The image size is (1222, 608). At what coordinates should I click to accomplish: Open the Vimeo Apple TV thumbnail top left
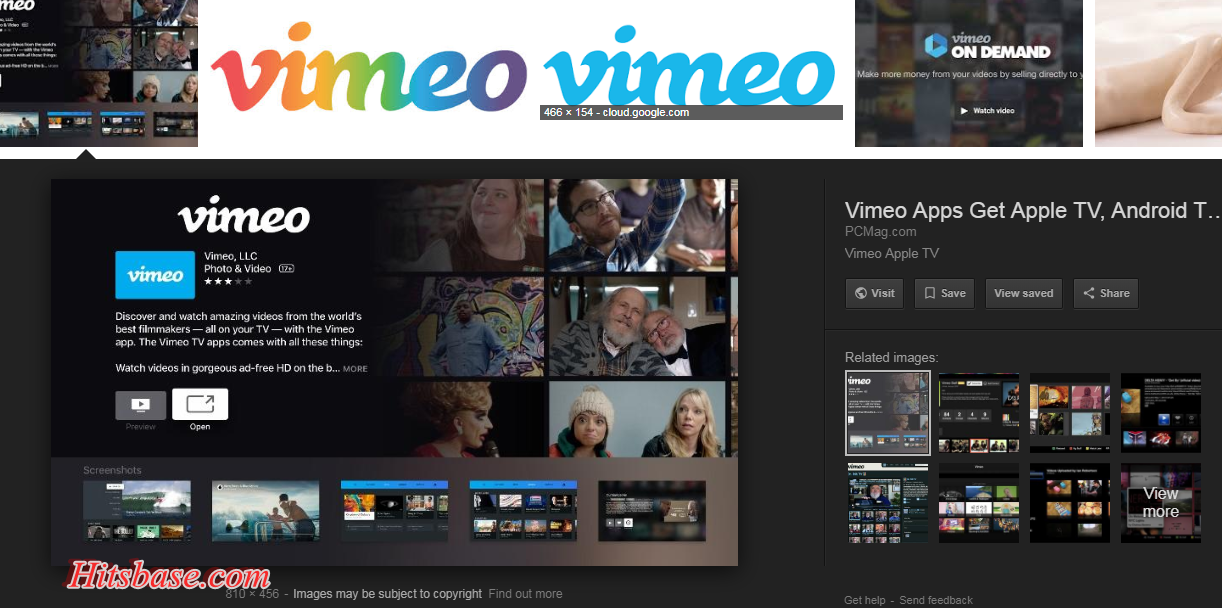(99, 73)
